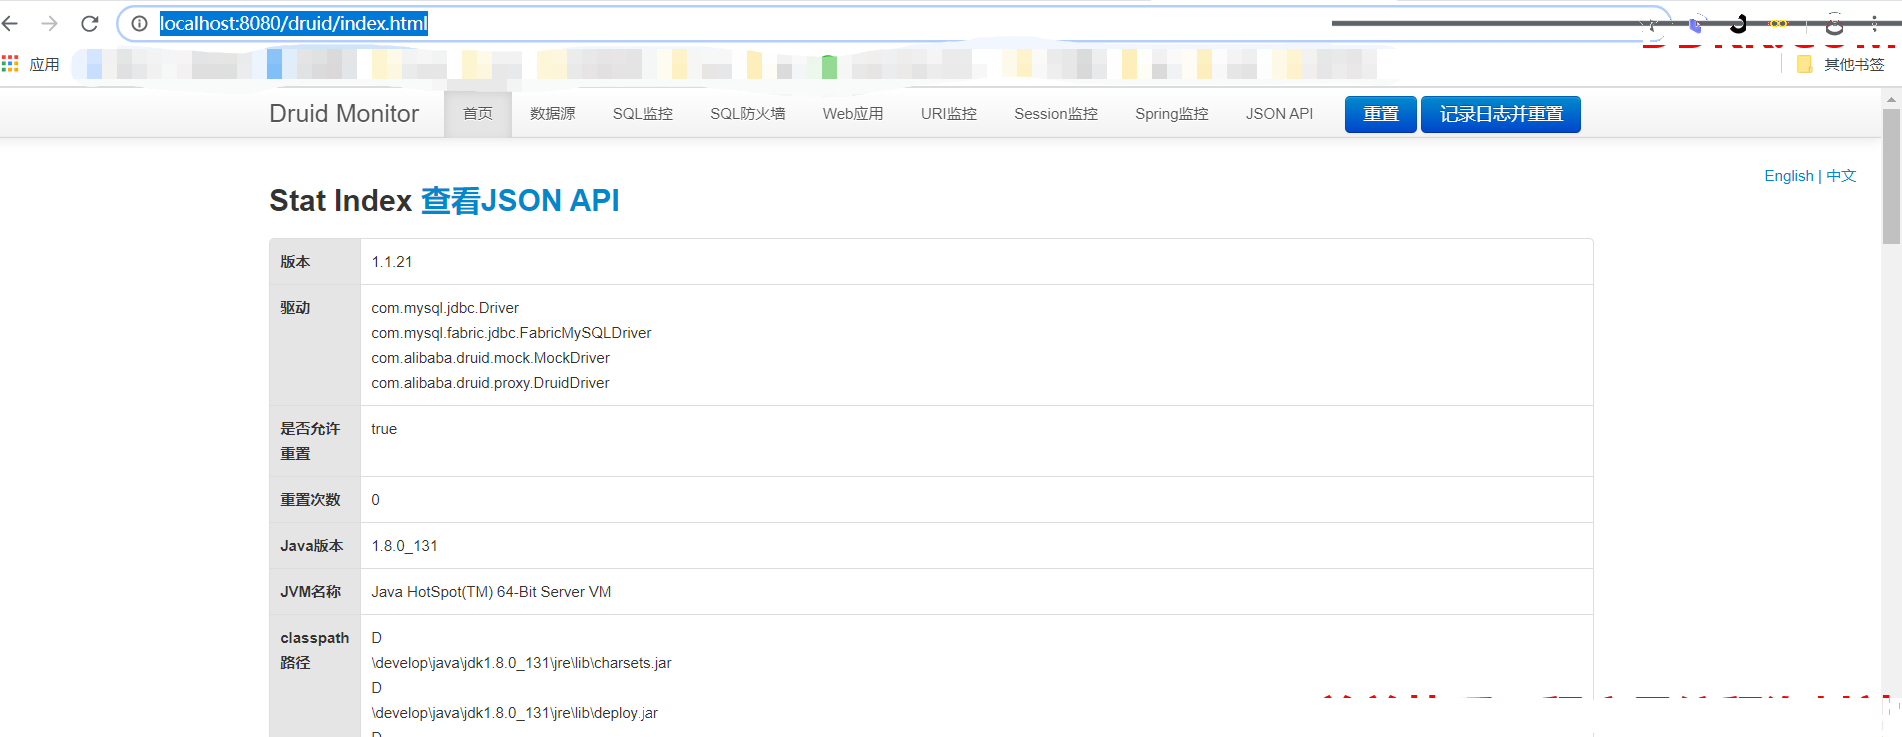Open the Spring监控 tab
This screenshot has width=1902, height=737.
coord(1172,114)
